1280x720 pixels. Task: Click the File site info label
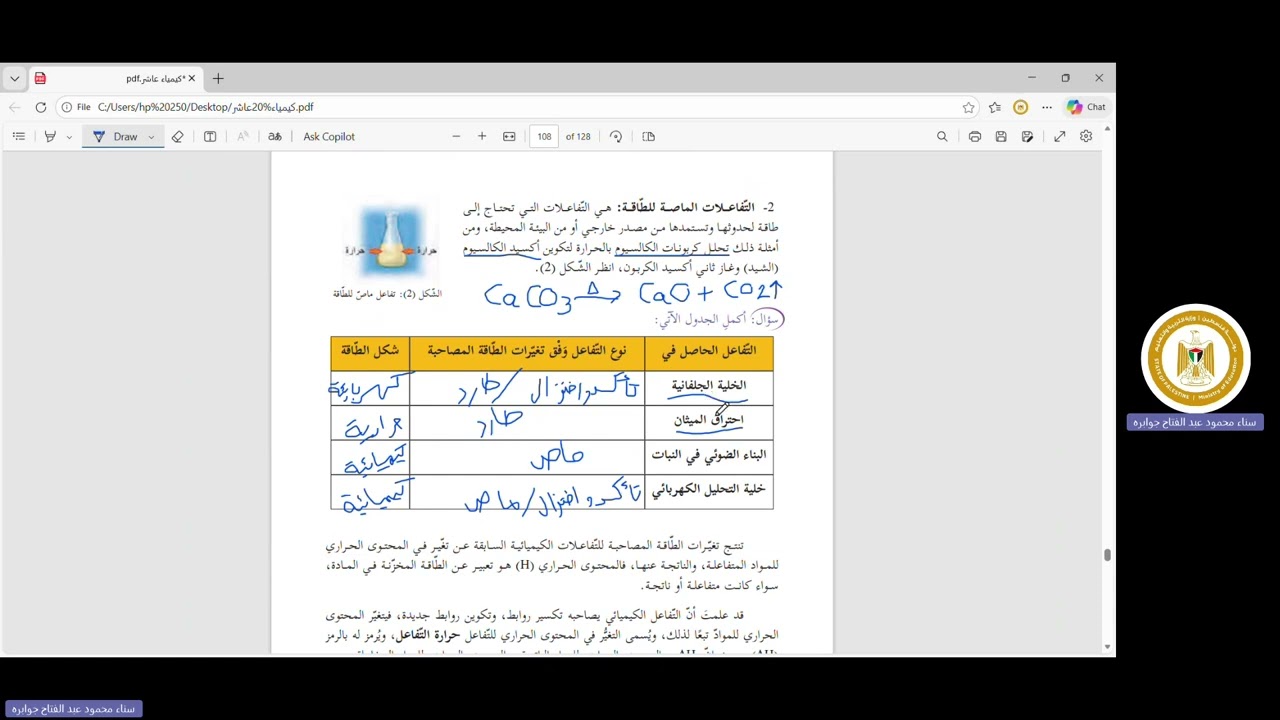pos(75,107)
